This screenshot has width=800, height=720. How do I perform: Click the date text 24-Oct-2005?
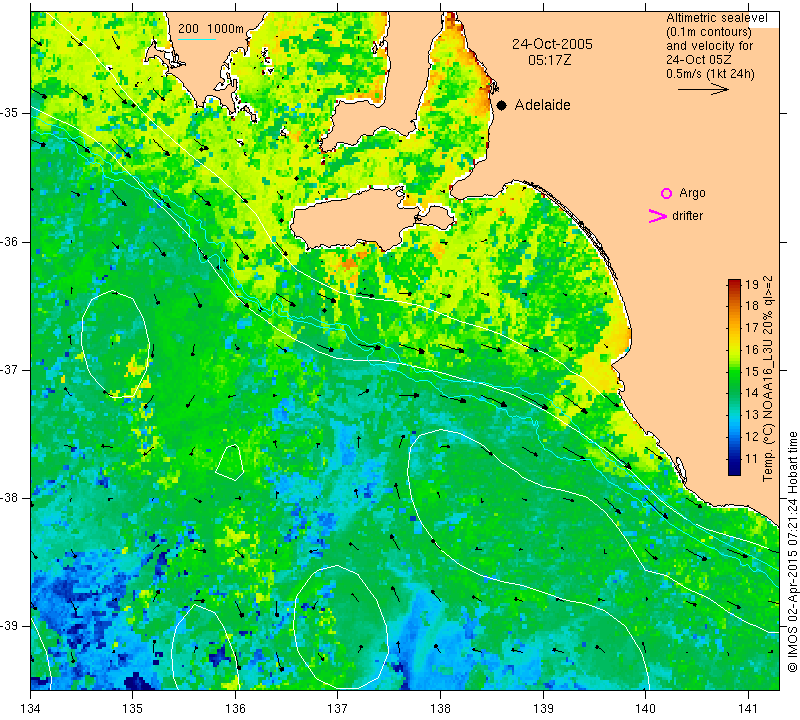553,44
